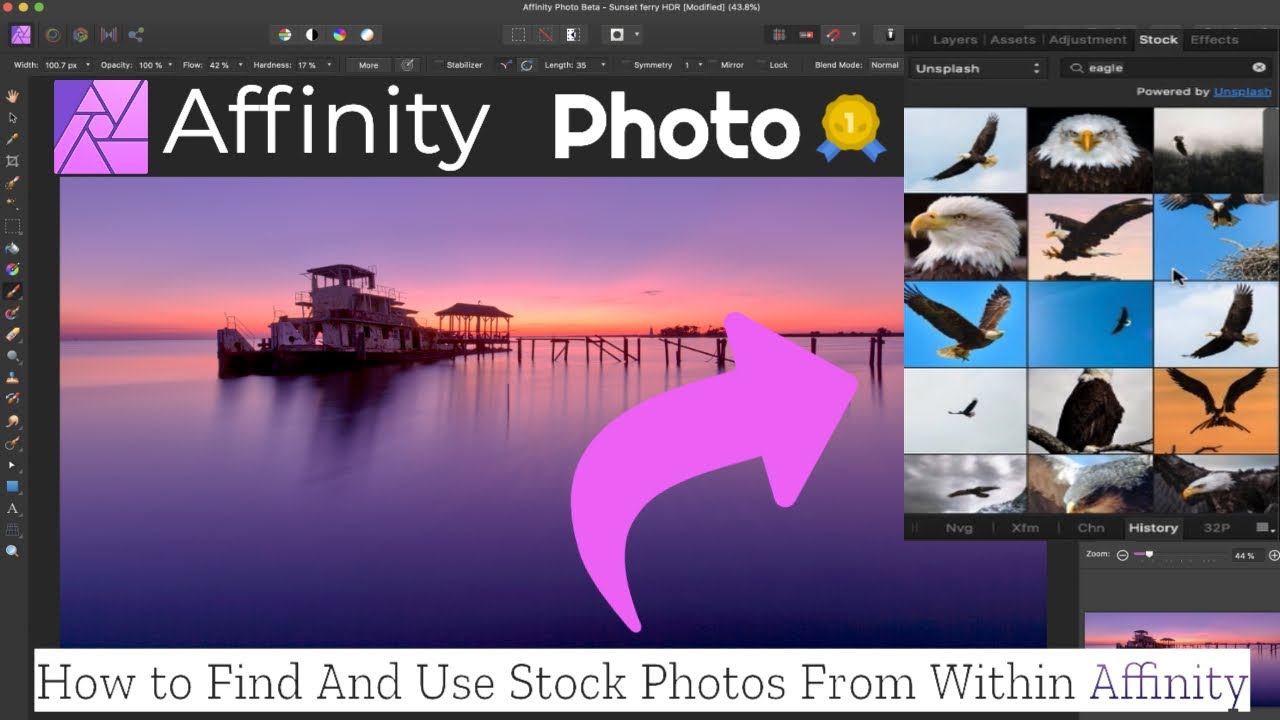
Task: Invert the pixel selection
Action: (x=572, y=35)
